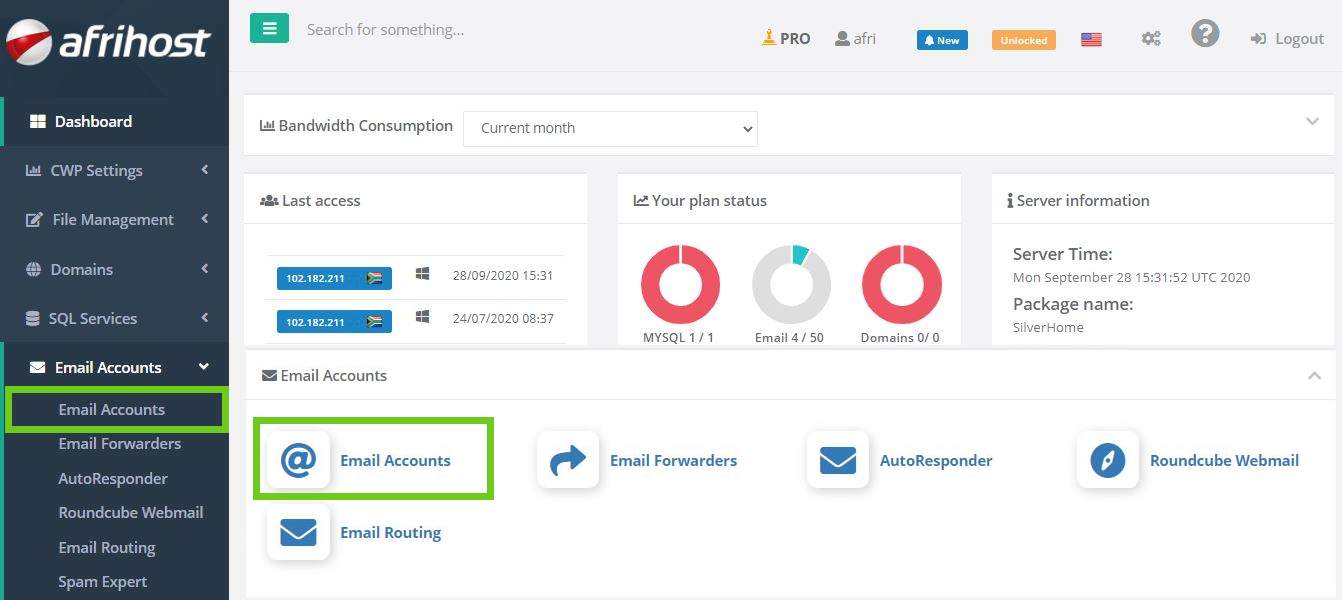Click the Email Routing envelope icon
The width and height of the screenshot is (1342, 600).
pos(298,532)
